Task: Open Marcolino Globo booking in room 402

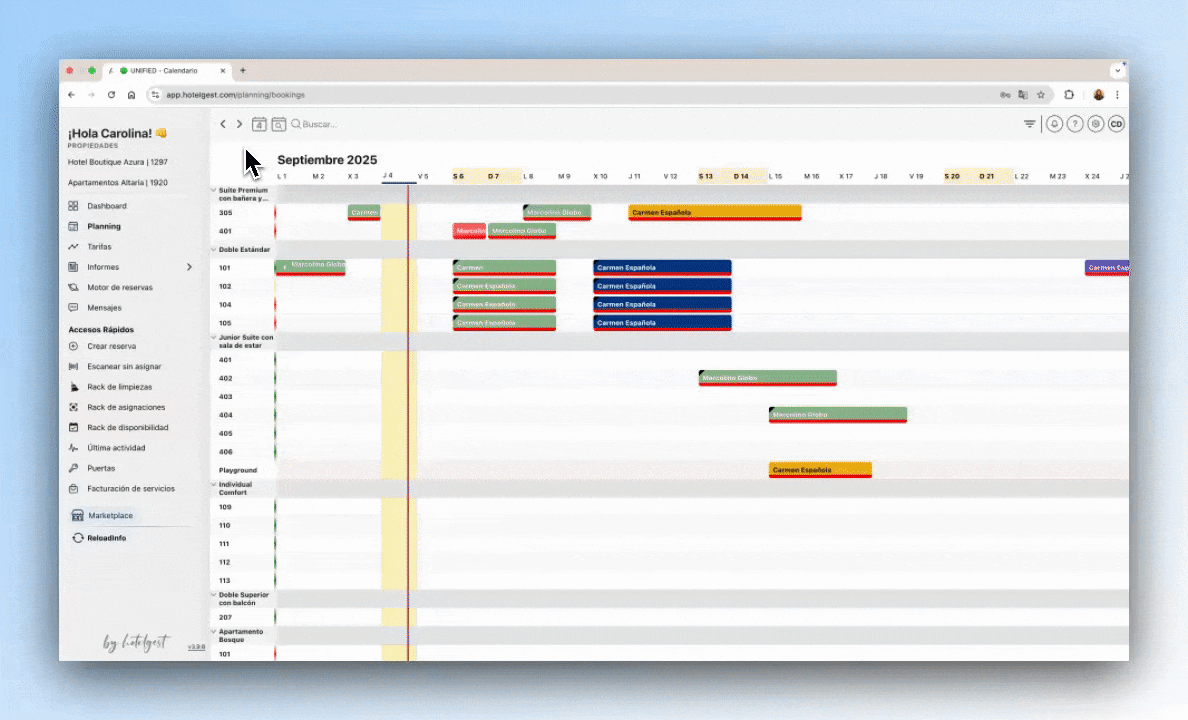Action: click(768, 377)
